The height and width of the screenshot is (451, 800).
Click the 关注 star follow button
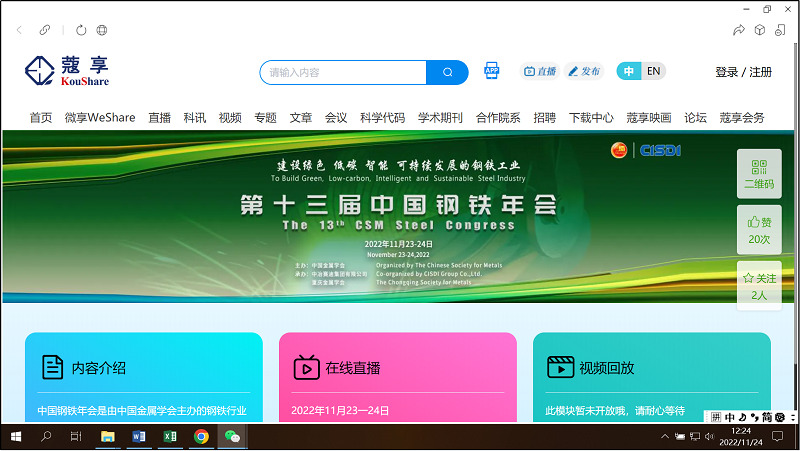(x=759, y=286)
